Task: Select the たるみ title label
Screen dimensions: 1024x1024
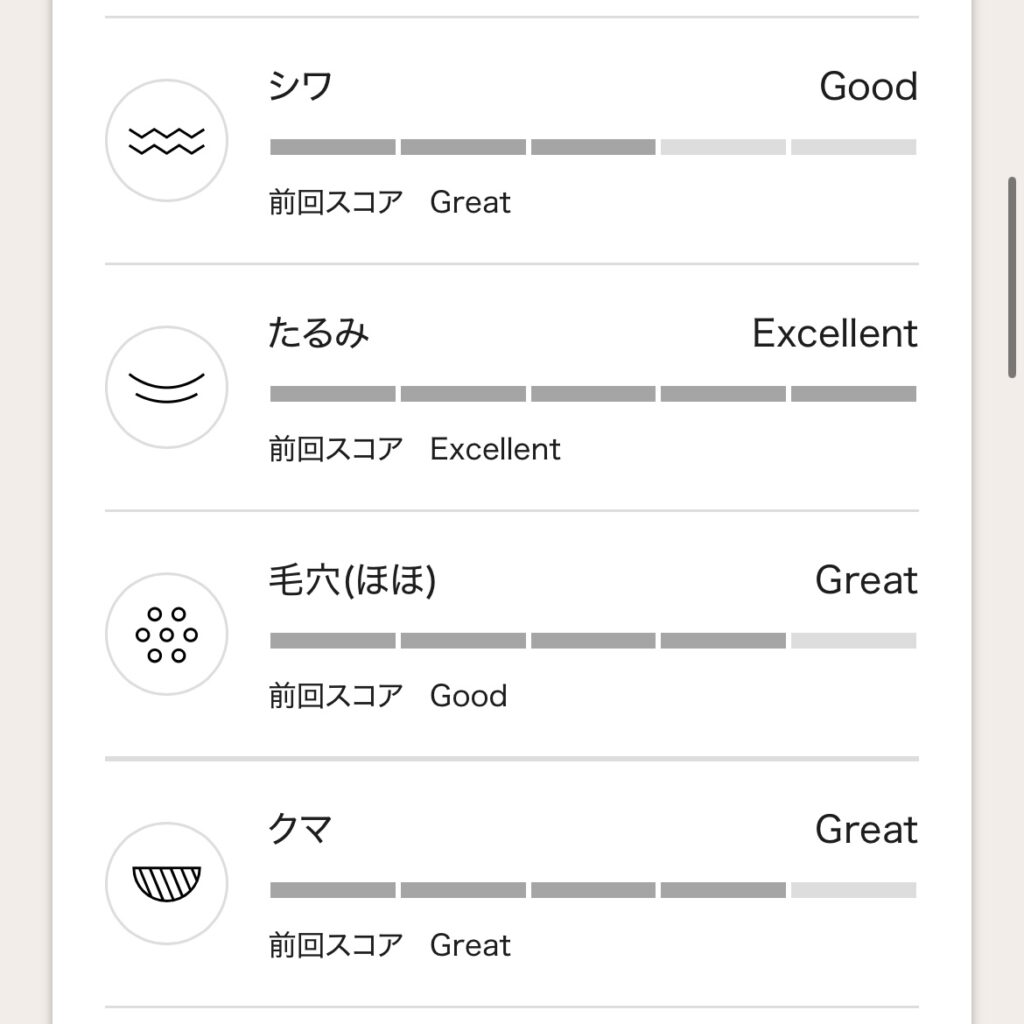Action: tap(318, 333)
